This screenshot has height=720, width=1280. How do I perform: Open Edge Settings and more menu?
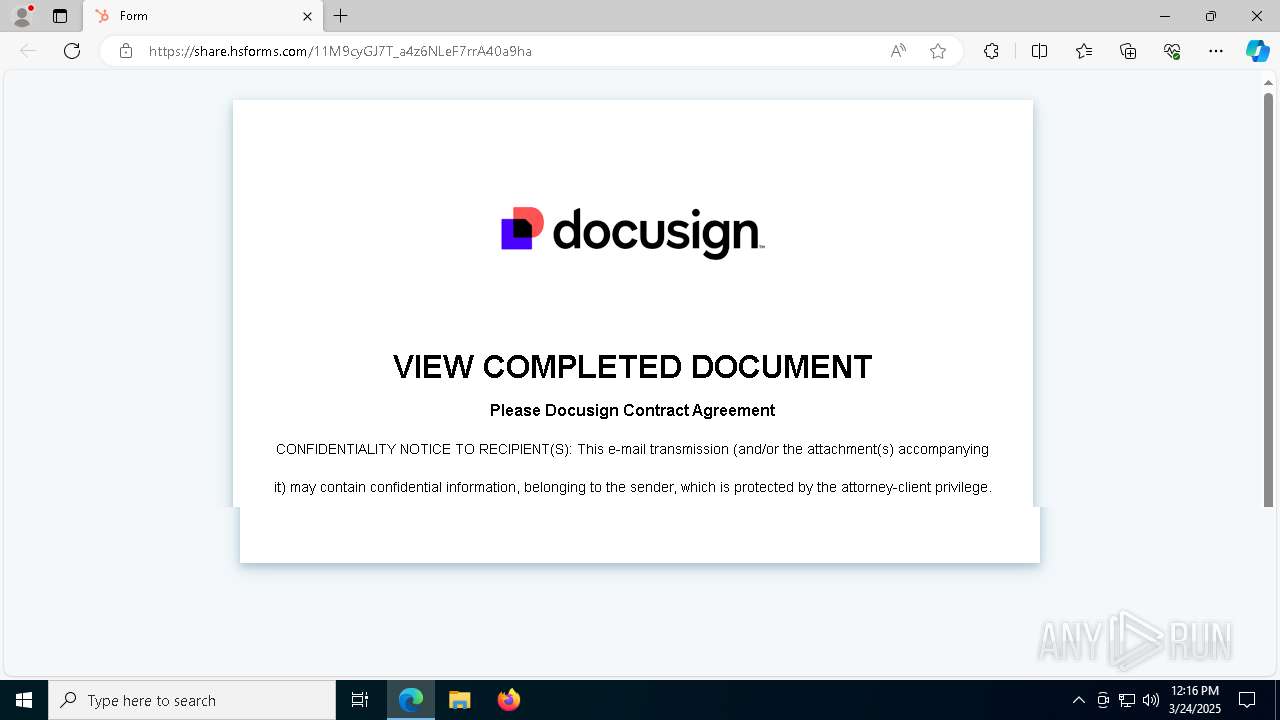[1216, 51]
